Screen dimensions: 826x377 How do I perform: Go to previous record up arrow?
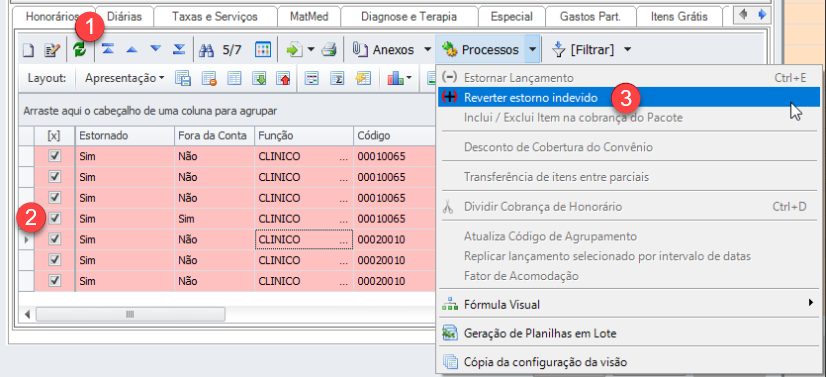coord(132,49)
